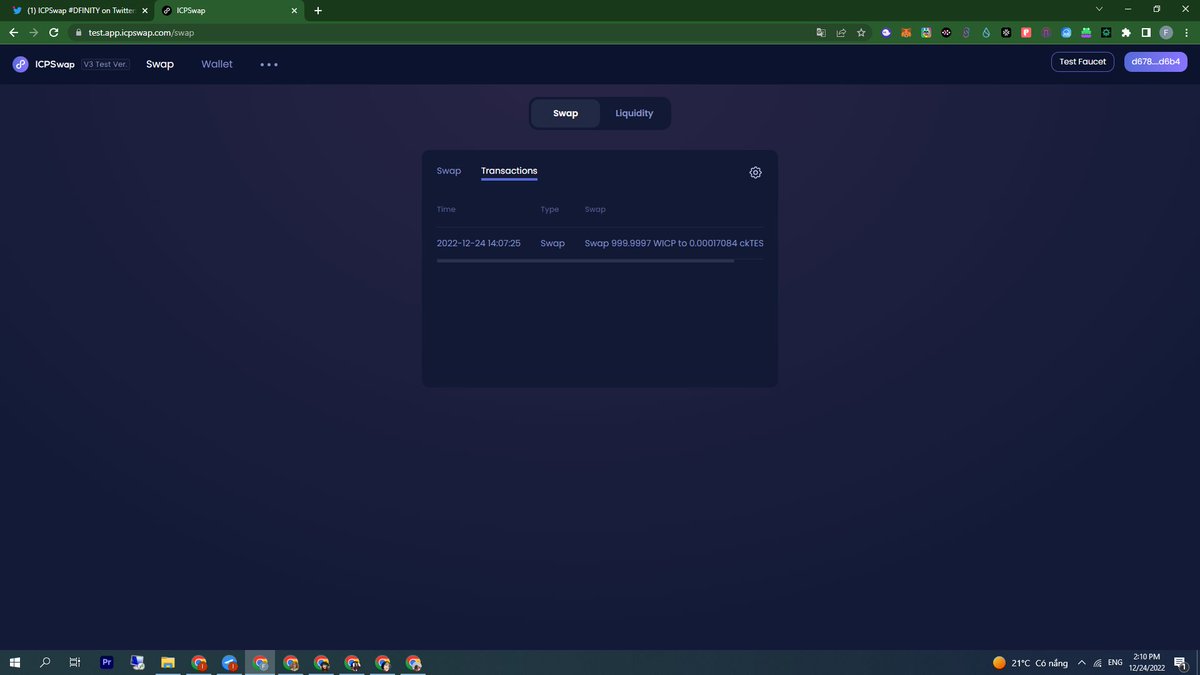Click the translate page icon in address bar
This screenshot has height=675, width=1200.
[x=821, y=32]
